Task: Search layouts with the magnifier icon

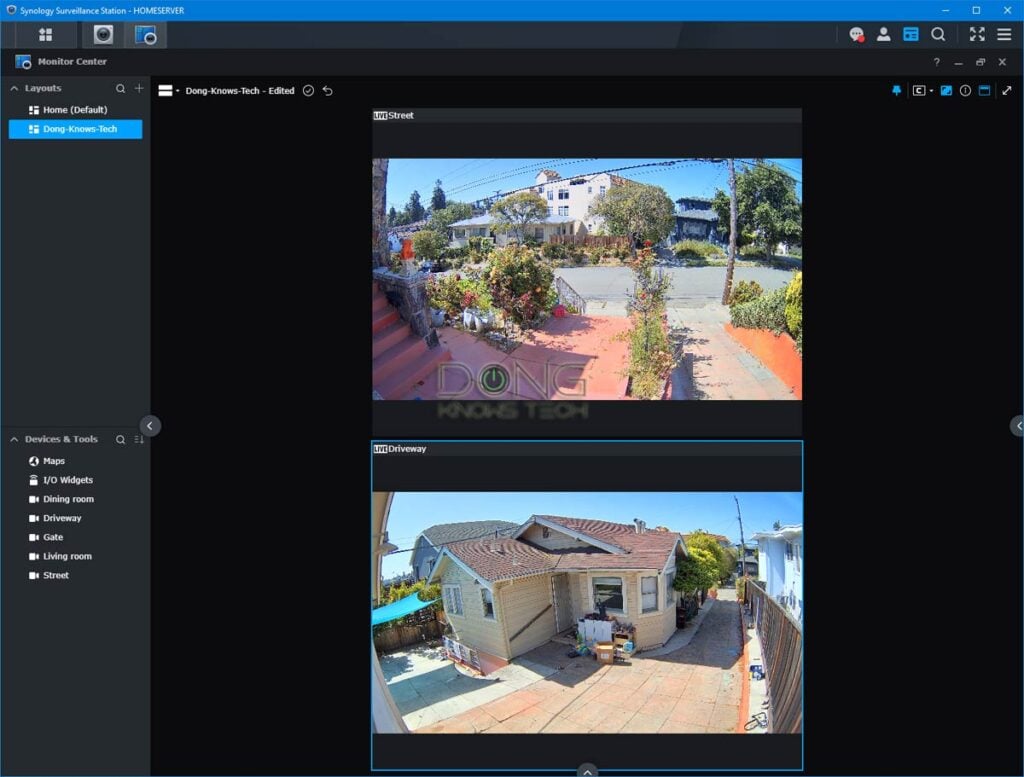Action: (x=120, y=88)
